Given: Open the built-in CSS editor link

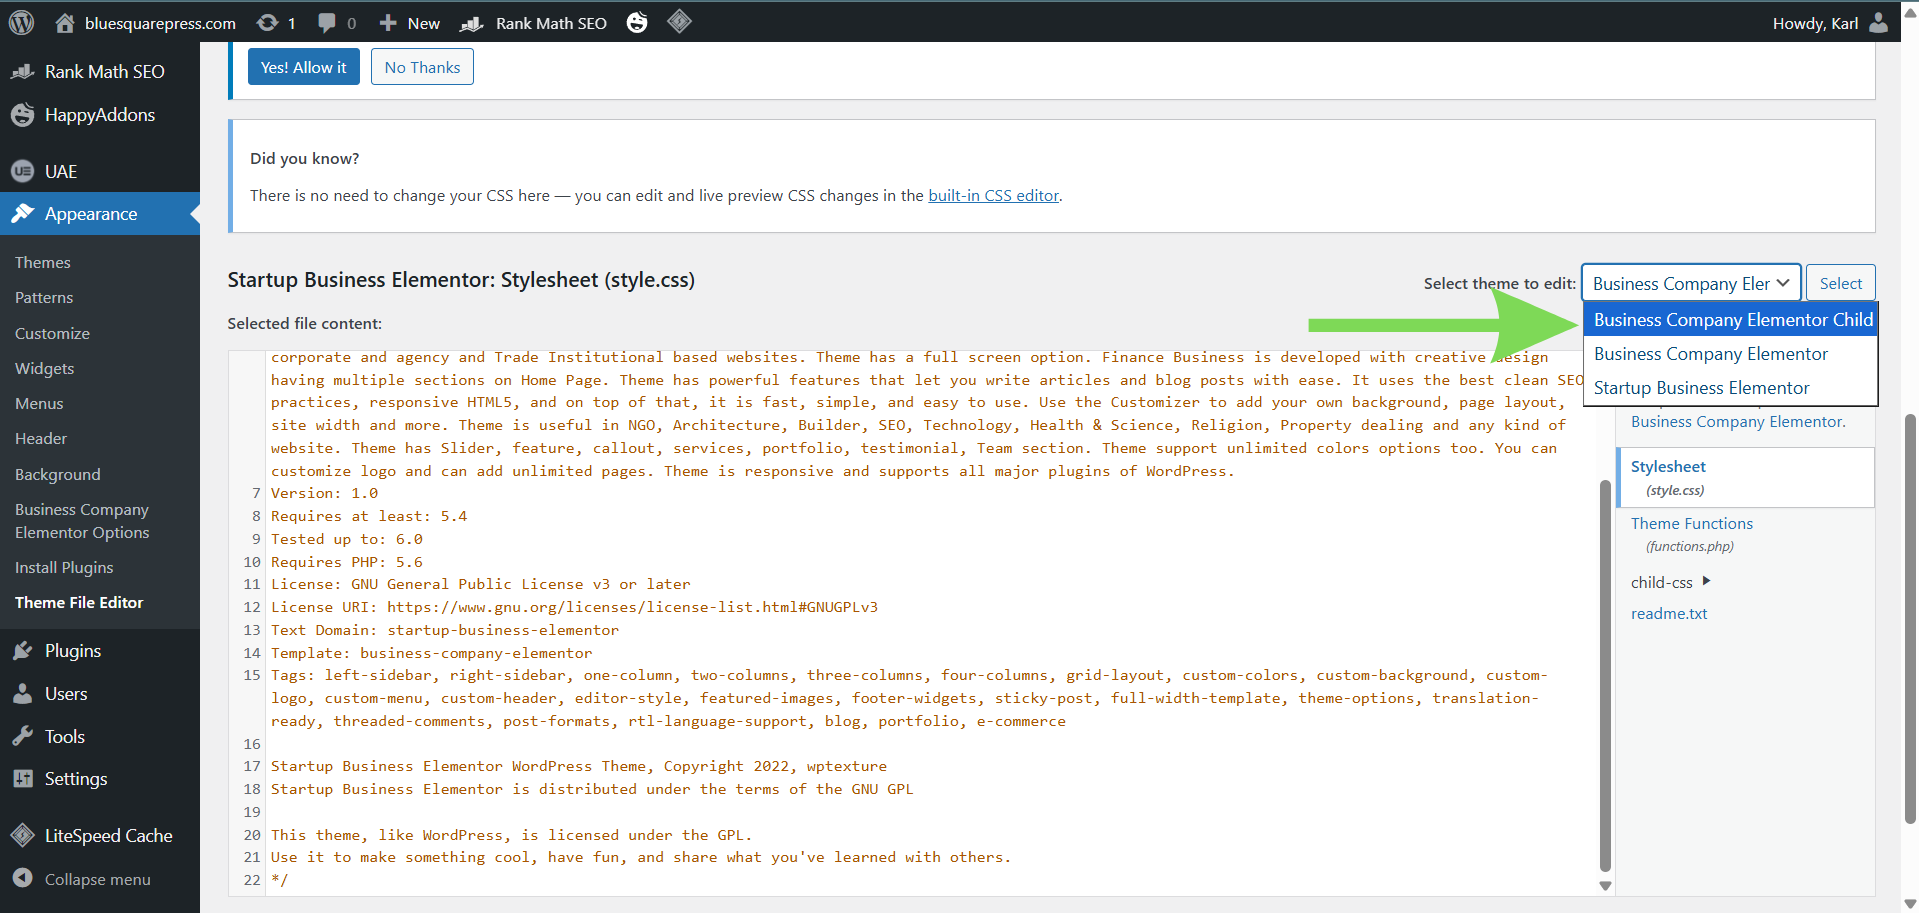Looking at the screenshot, I should tap(993, 196).
